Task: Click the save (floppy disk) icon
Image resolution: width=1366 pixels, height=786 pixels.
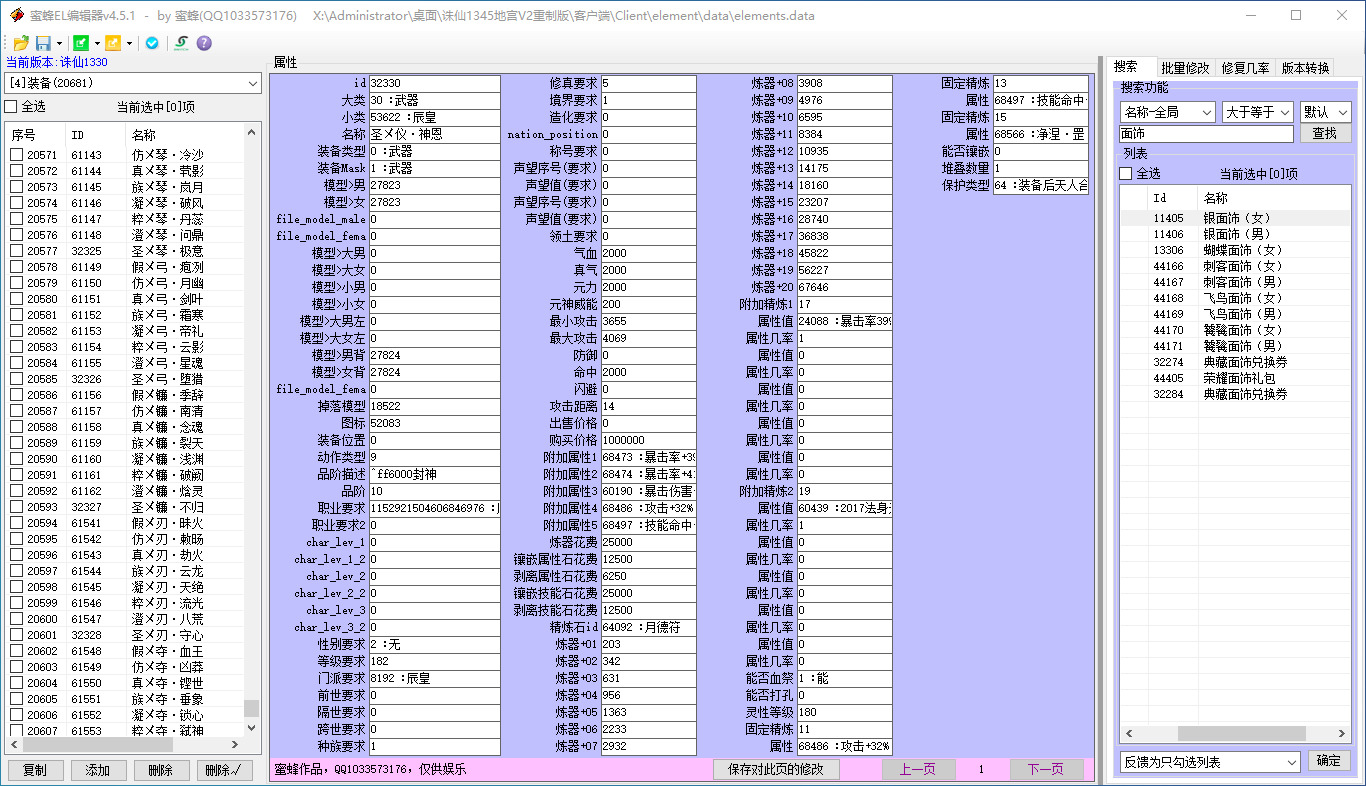Action: pos(43,43)
